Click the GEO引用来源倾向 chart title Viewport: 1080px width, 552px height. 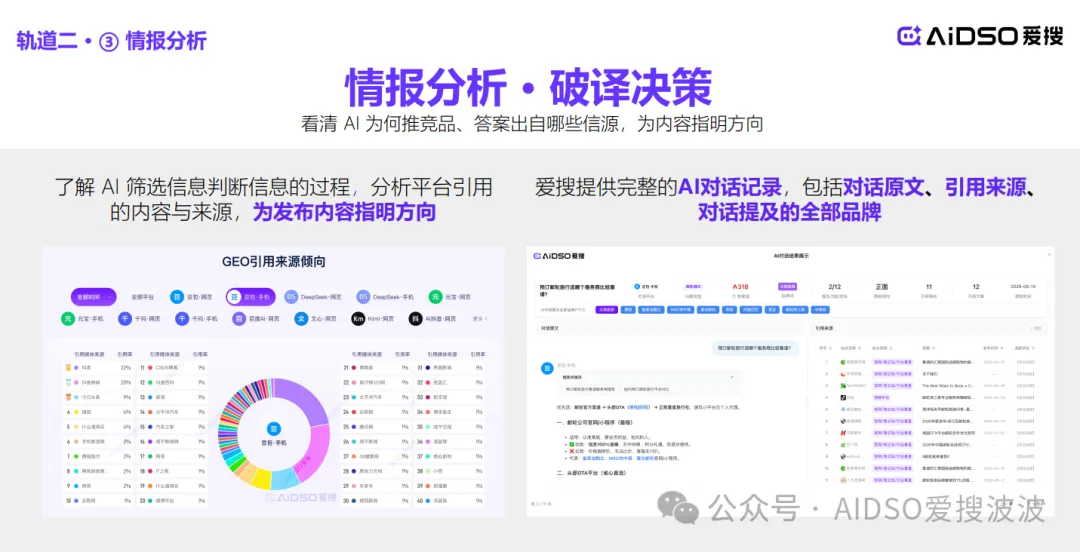(x=273, y=262)
